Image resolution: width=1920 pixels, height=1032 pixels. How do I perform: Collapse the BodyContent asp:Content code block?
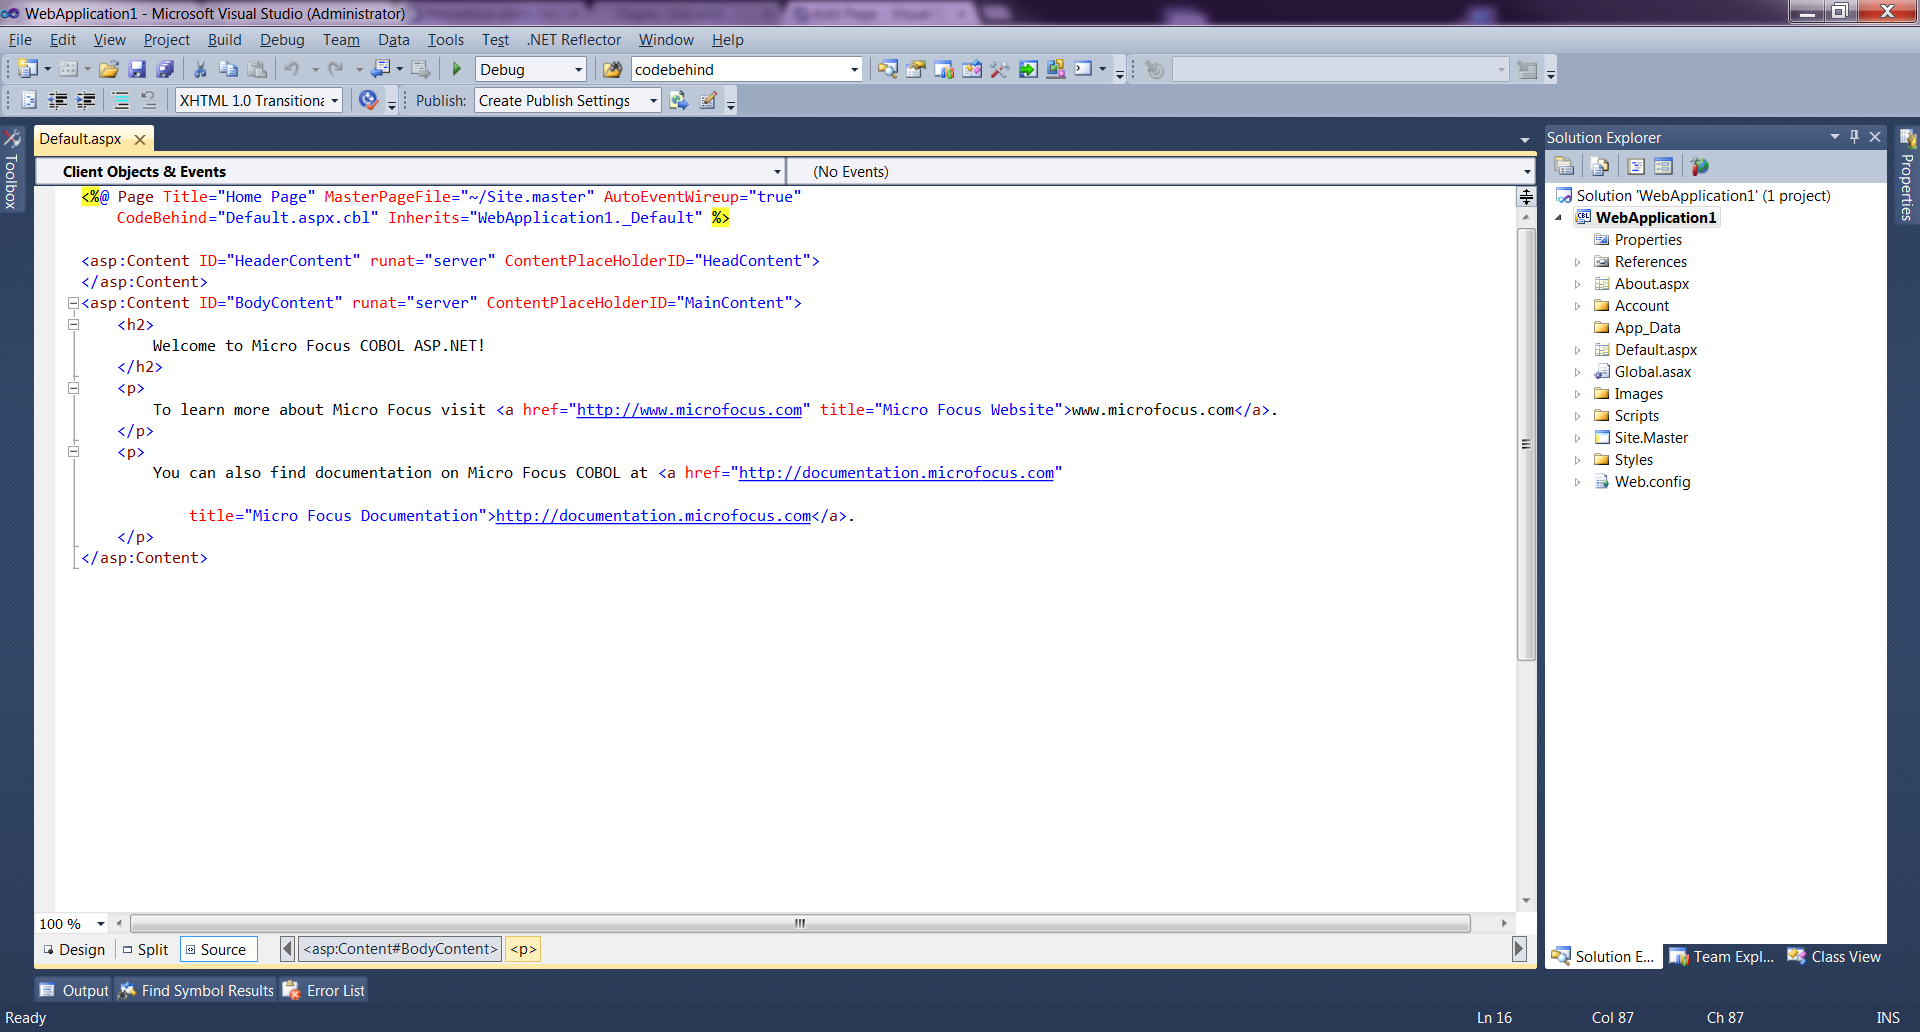click(73, 303)
